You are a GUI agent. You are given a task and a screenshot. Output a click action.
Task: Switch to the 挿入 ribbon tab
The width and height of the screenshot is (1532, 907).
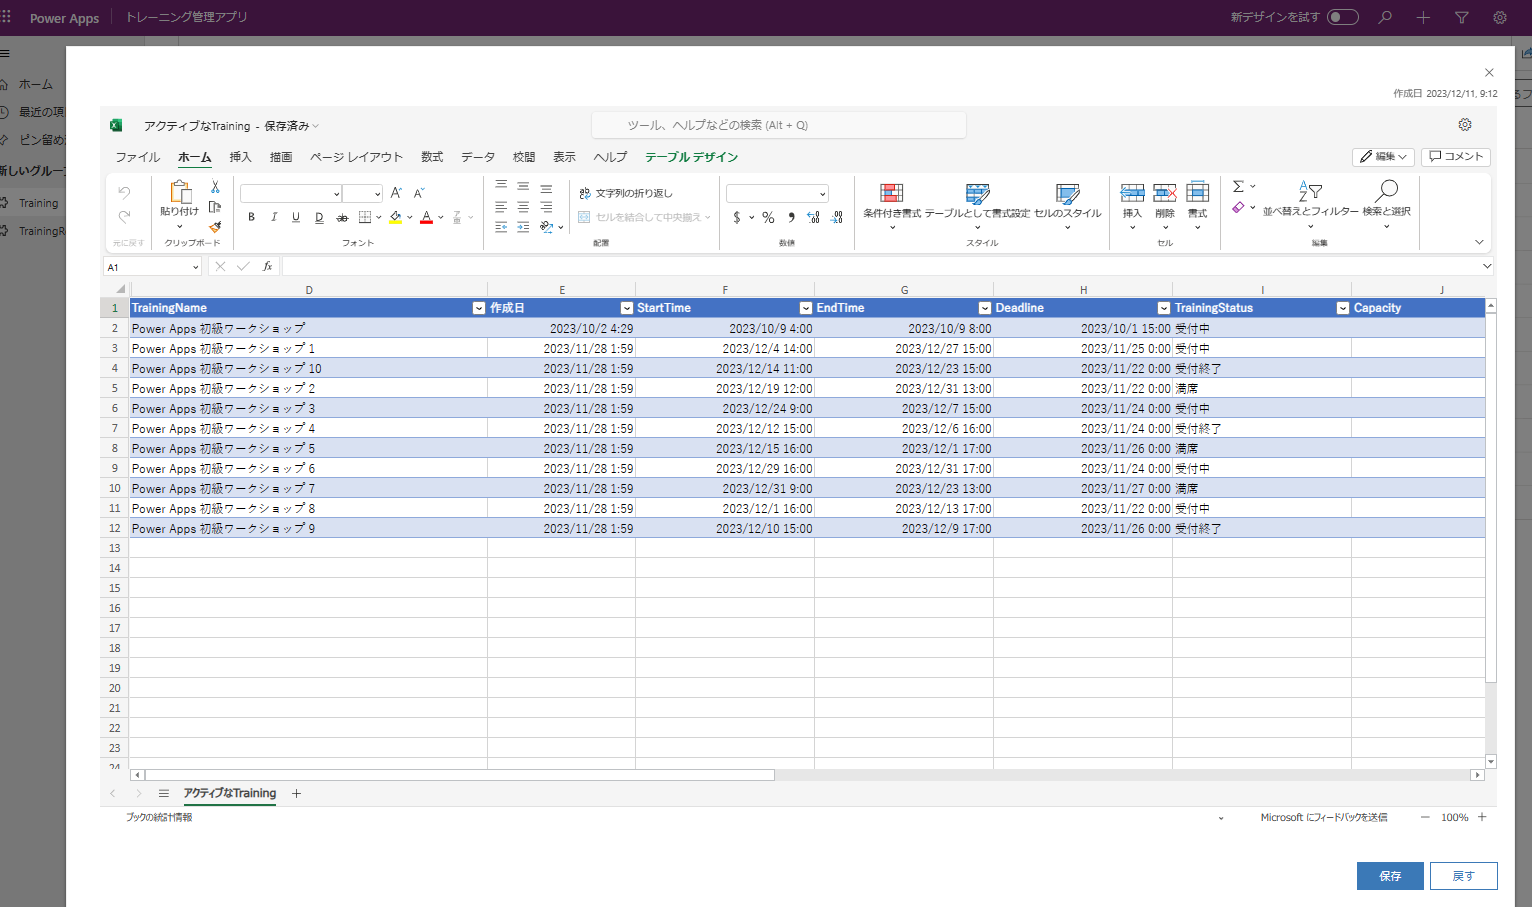point(240,157)
